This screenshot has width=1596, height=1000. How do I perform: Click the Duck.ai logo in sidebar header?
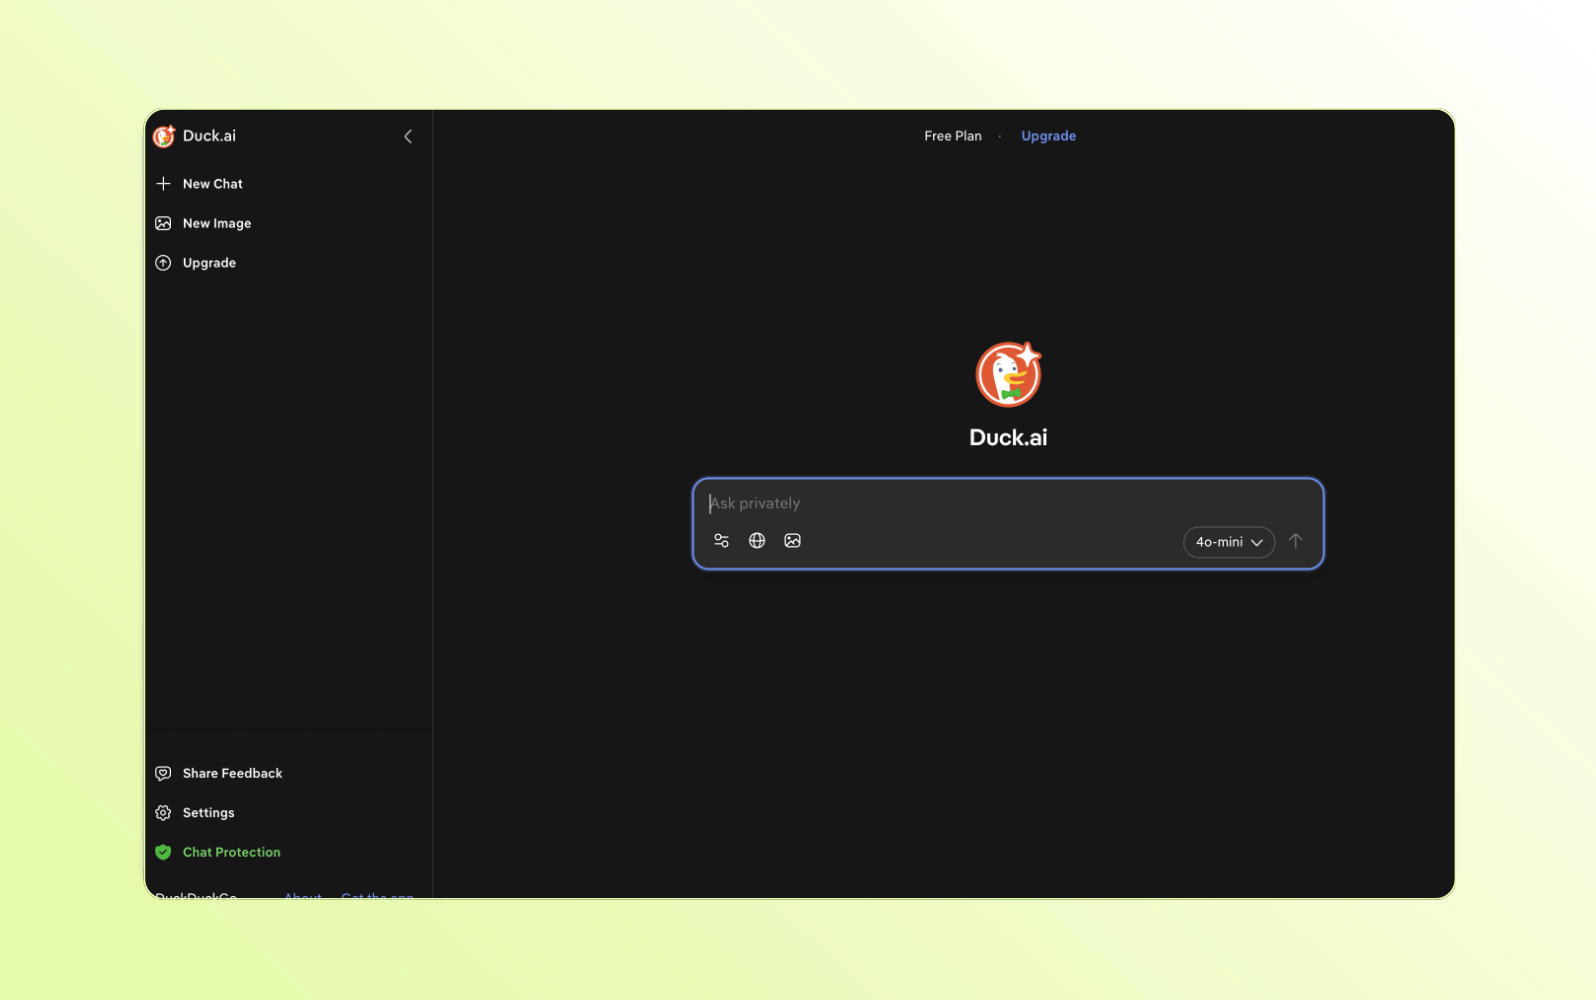tap(164, 136)
